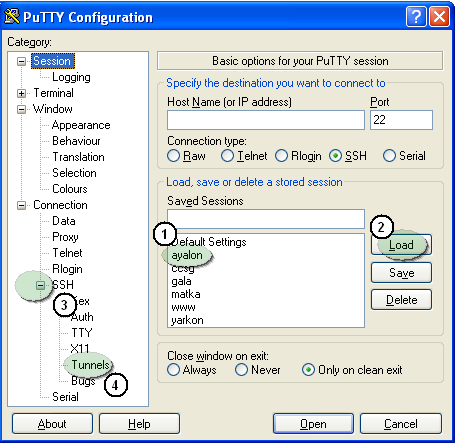Screen dimensions: 455x443
Task: Click the PuTTY icon in title bar
Action: click(x=11, y=16)
